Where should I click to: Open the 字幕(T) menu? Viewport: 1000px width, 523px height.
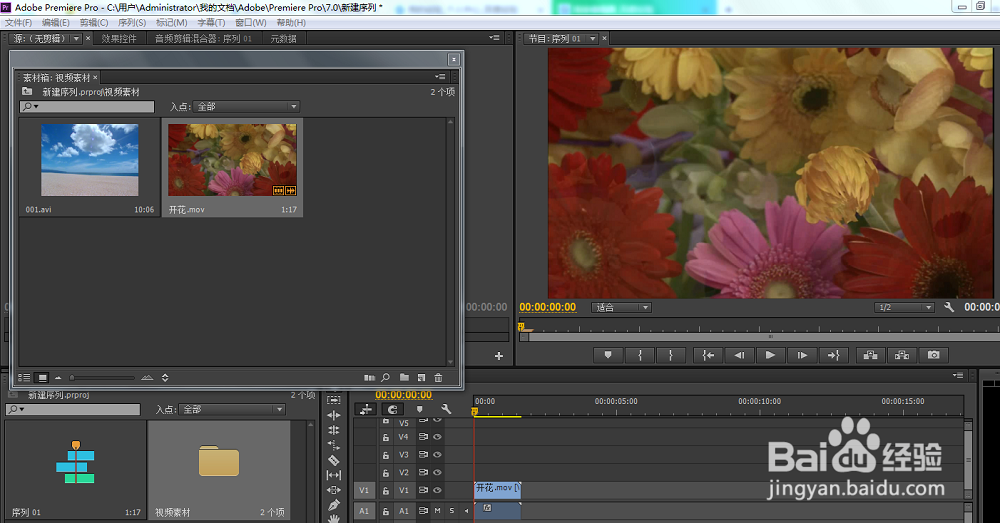[211, 22]
